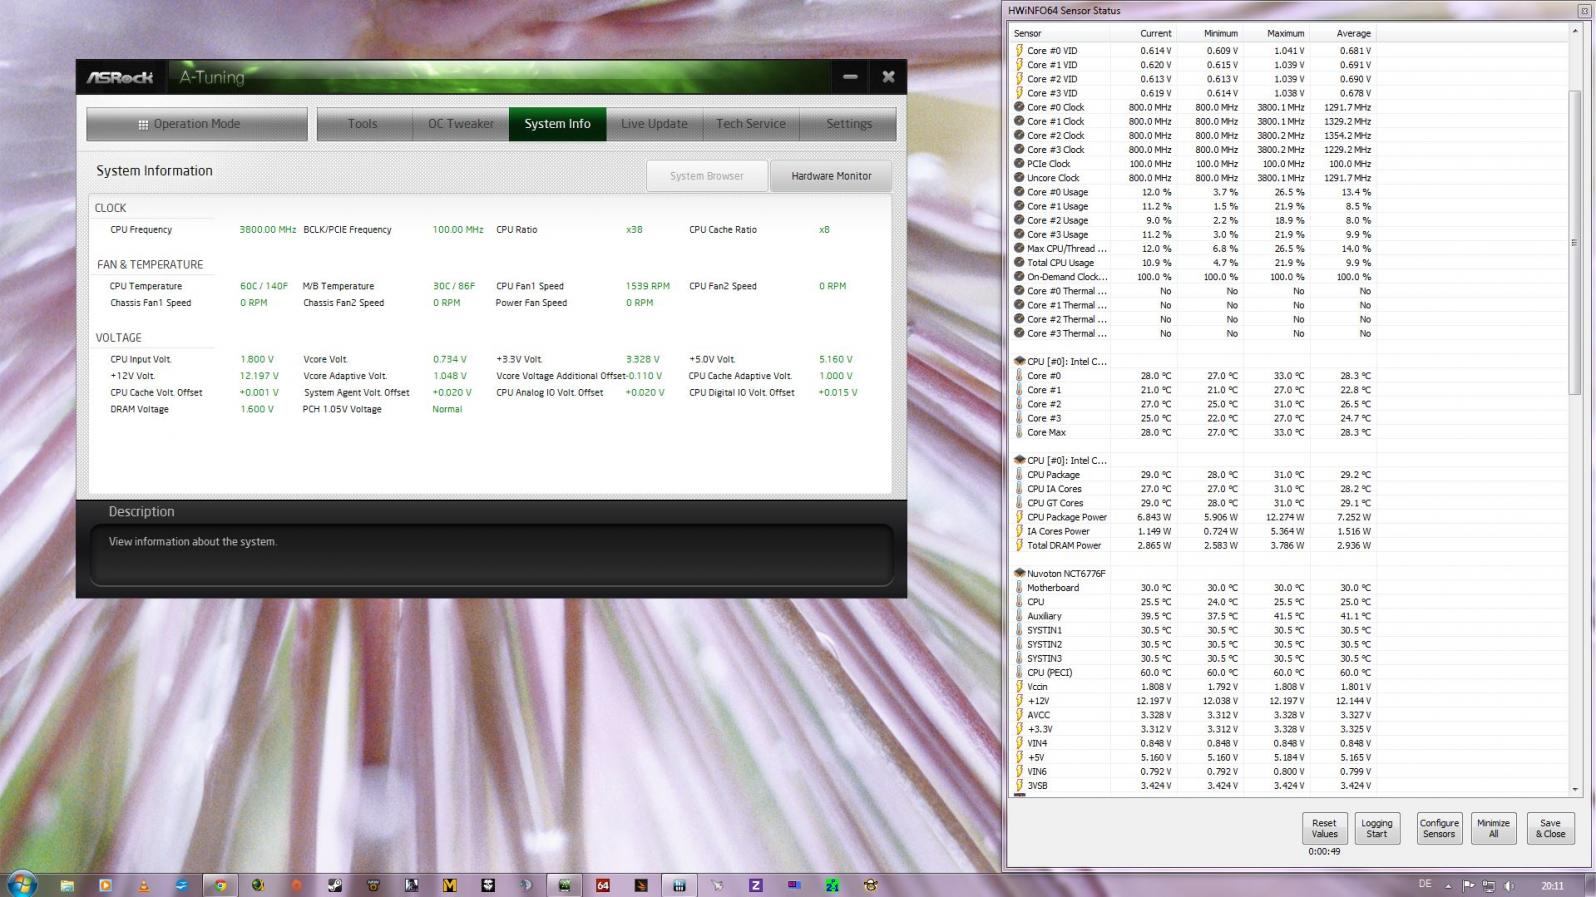Click the Current column header
The width and height of the screenshot is (1596, 897).
[x=1144, y=33]
